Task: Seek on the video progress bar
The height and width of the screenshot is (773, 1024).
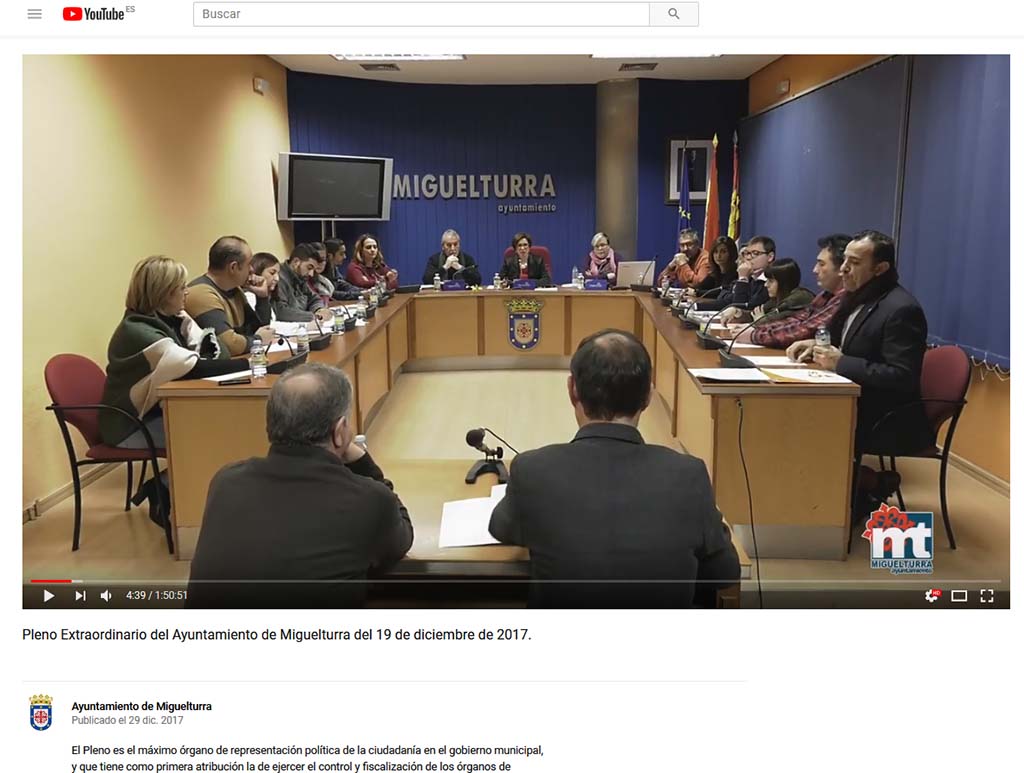Action: pos(516,580)
